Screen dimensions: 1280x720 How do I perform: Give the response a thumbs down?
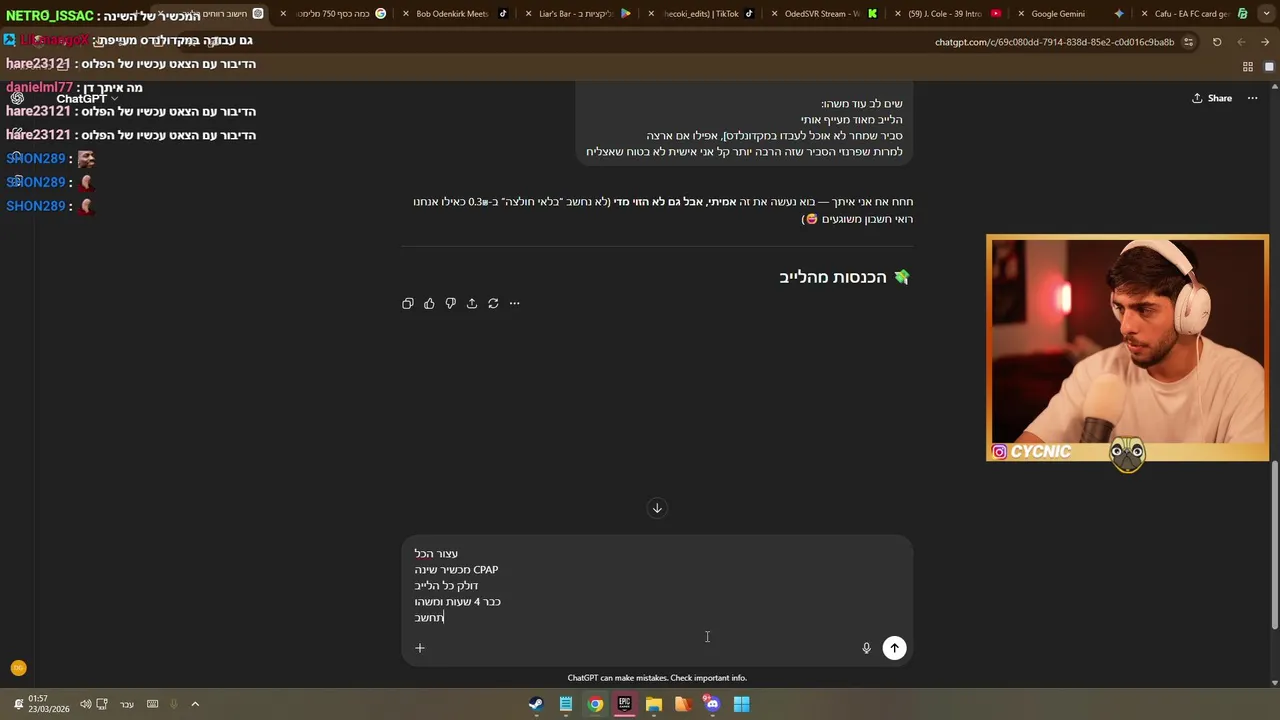(x=450, y=303)
